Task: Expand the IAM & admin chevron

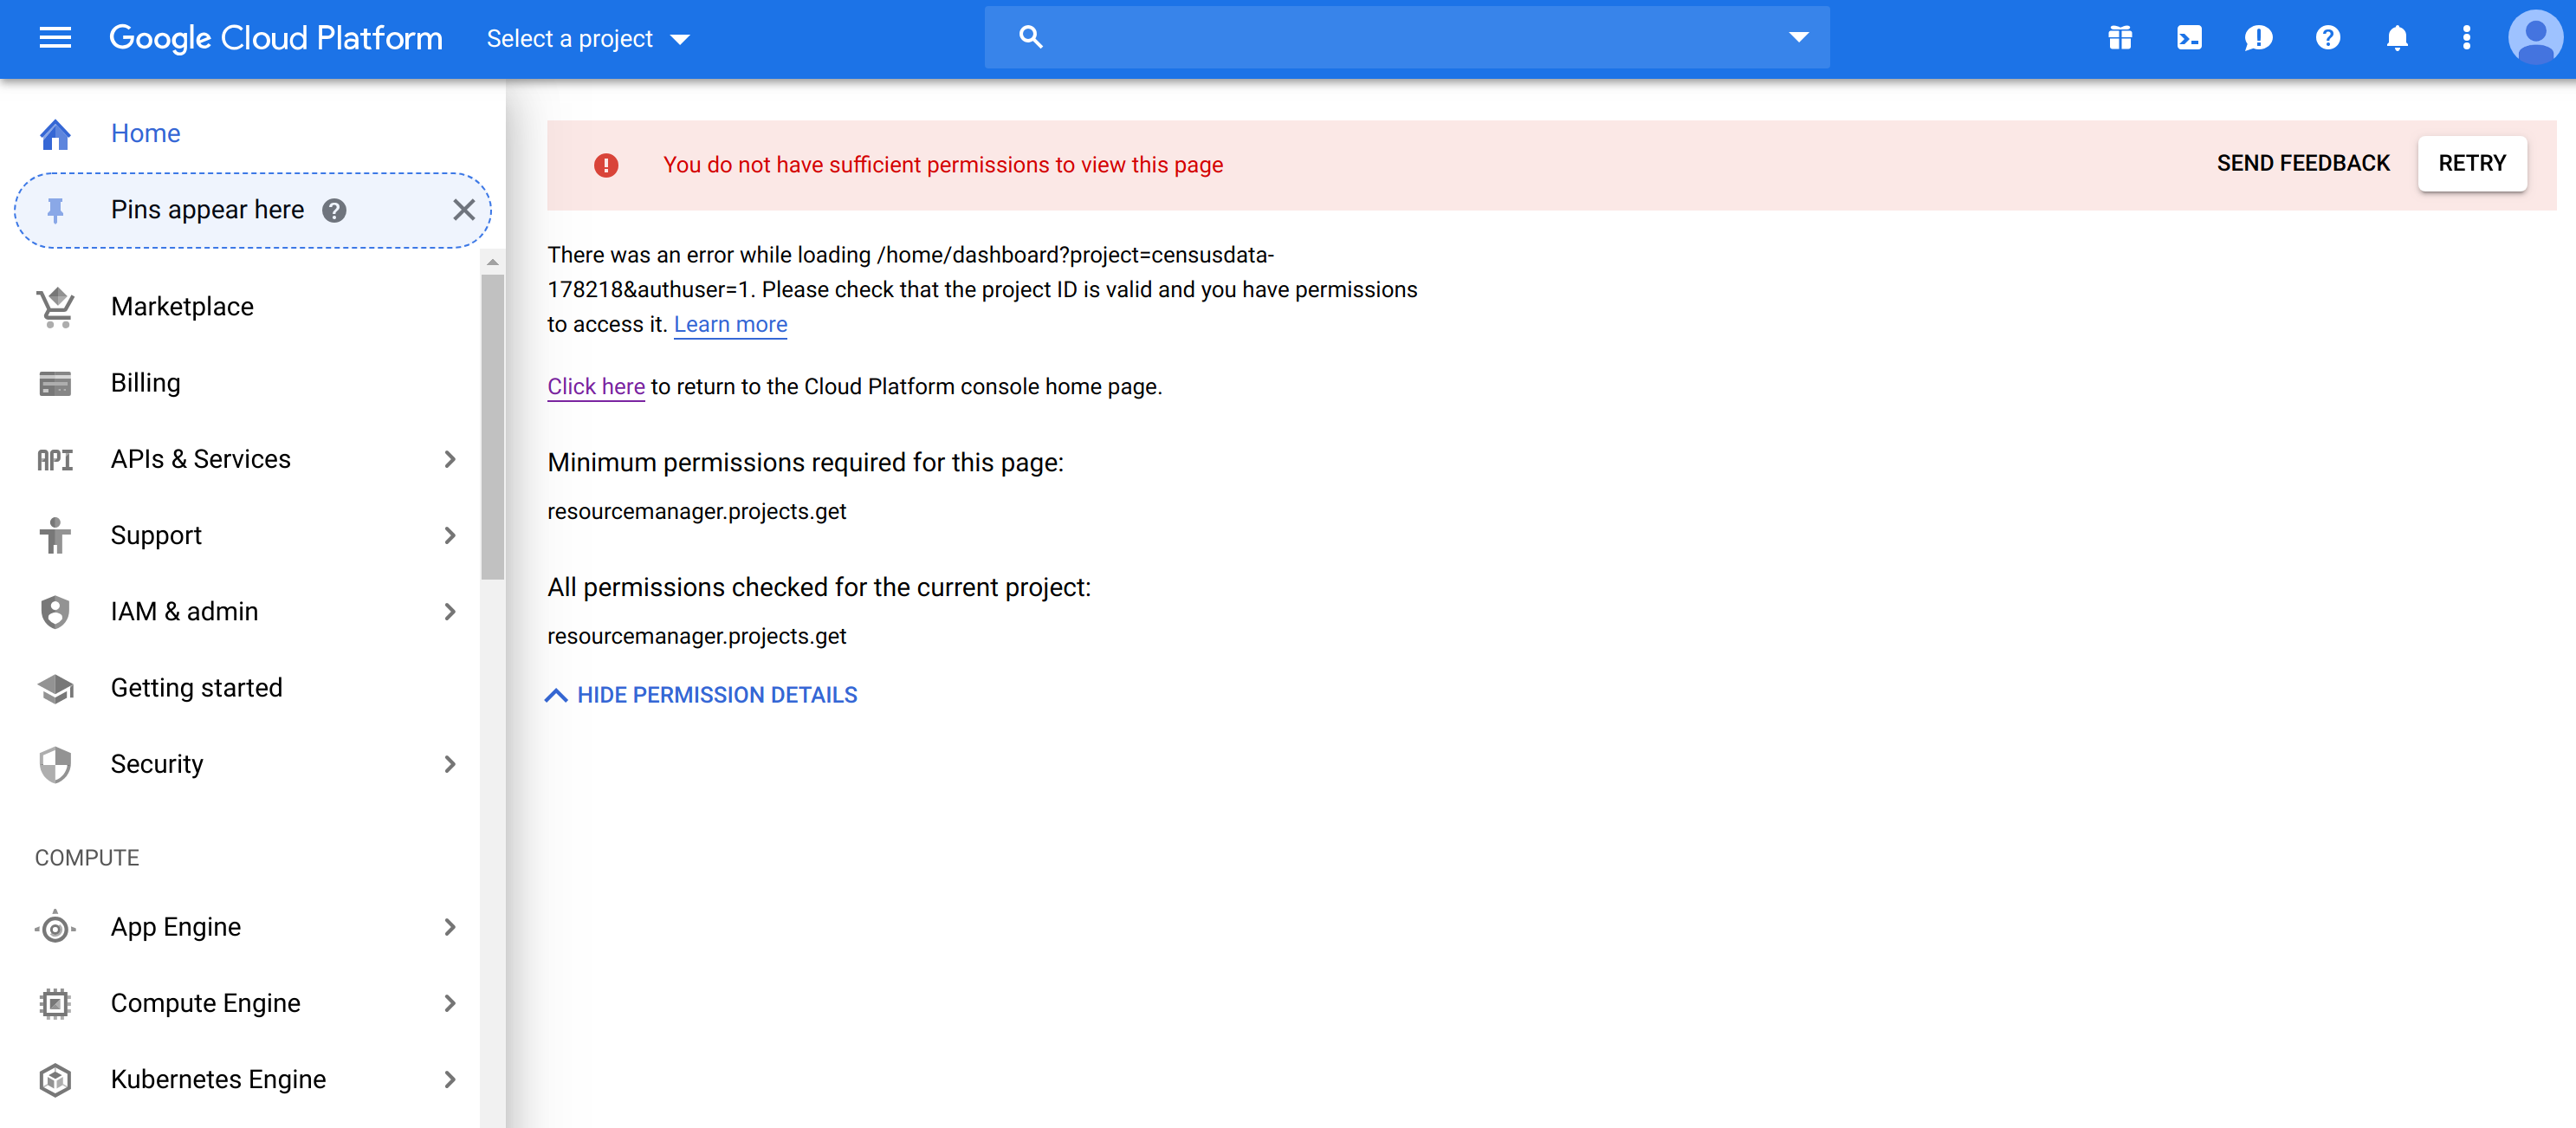Action: click(450, 611)
